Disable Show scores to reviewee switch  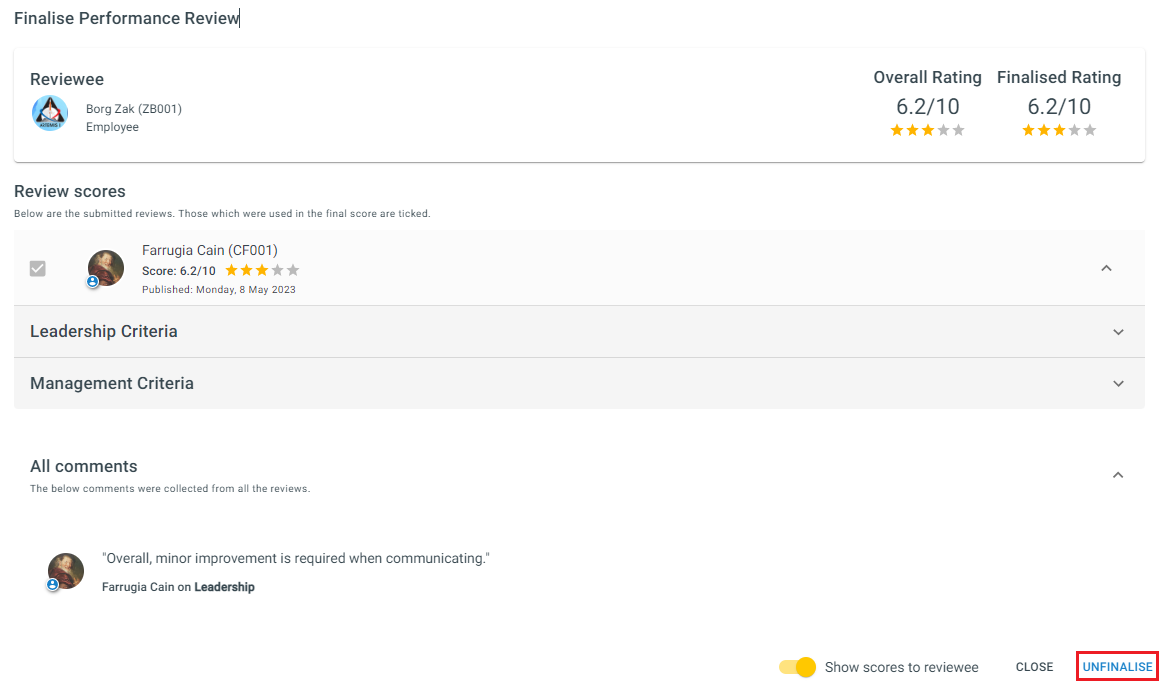point(797,667)
